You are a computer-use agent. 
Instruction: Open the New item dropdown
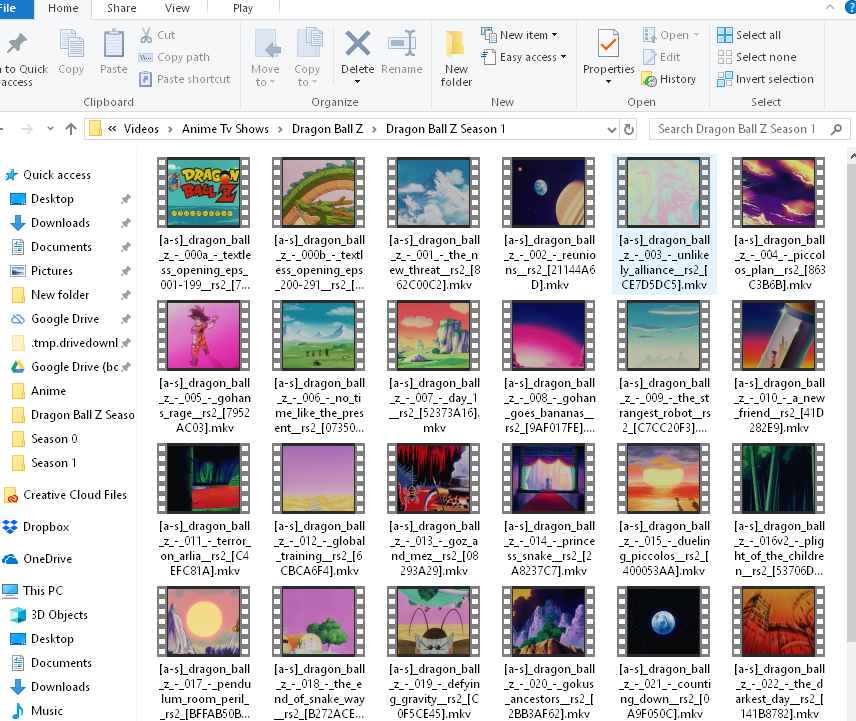(519, 34)
